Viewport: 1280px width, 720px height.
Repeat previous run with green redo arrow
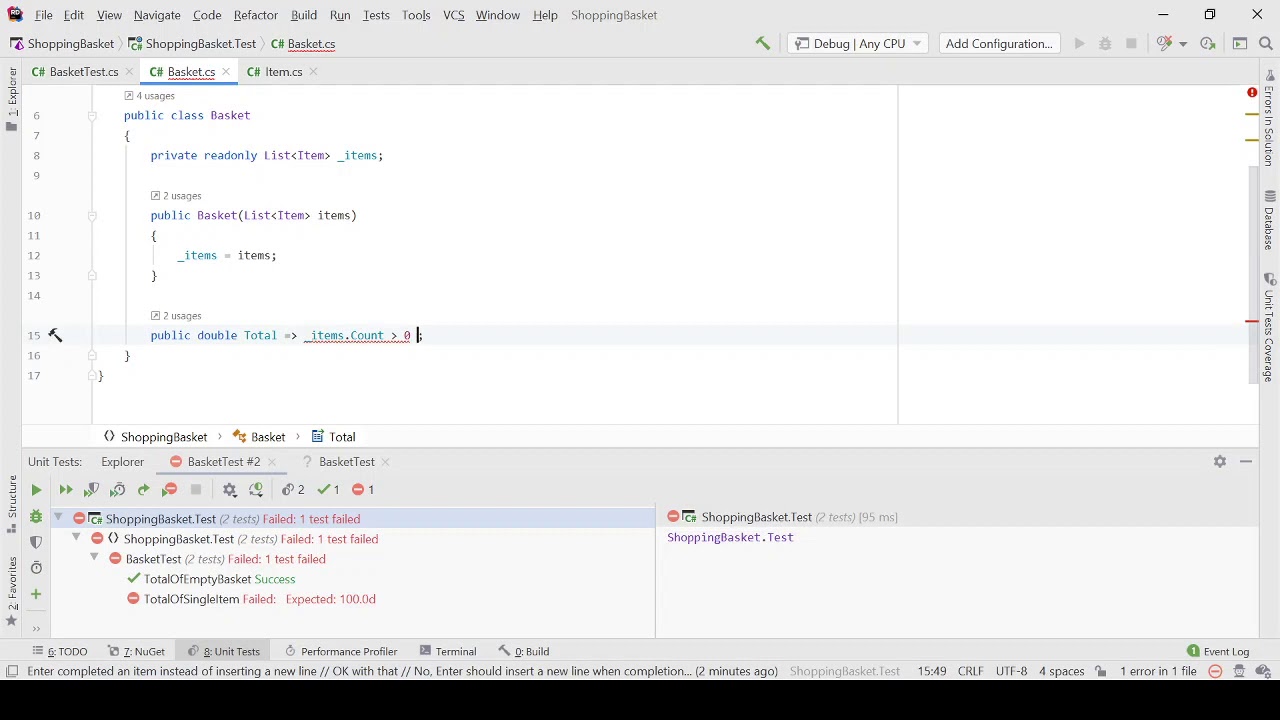tap(143, 490)
